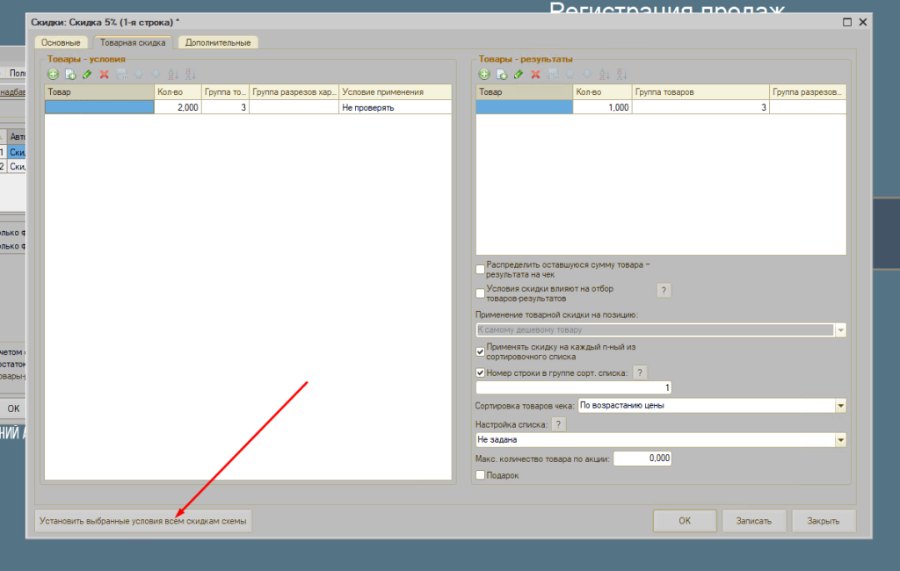Confirm dialog with OK button
The width and height of the screenshot is (900, 571).
pyautogui.click(x=685, y=521)
